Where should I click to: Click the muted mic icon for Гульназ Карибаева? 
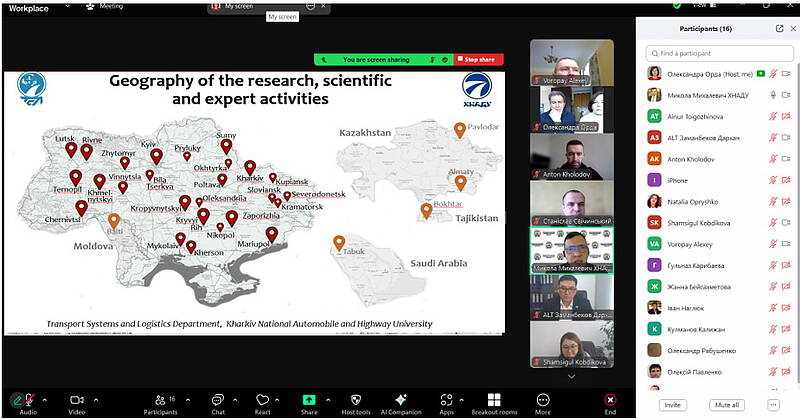pyautogui.click(x=773, y=265)
